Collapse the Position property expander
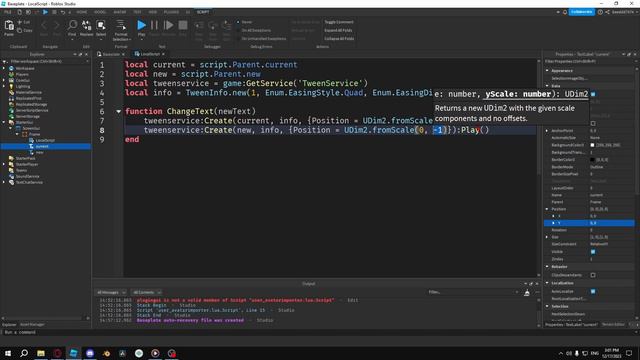Screen dimensions: 640x360 547,209
